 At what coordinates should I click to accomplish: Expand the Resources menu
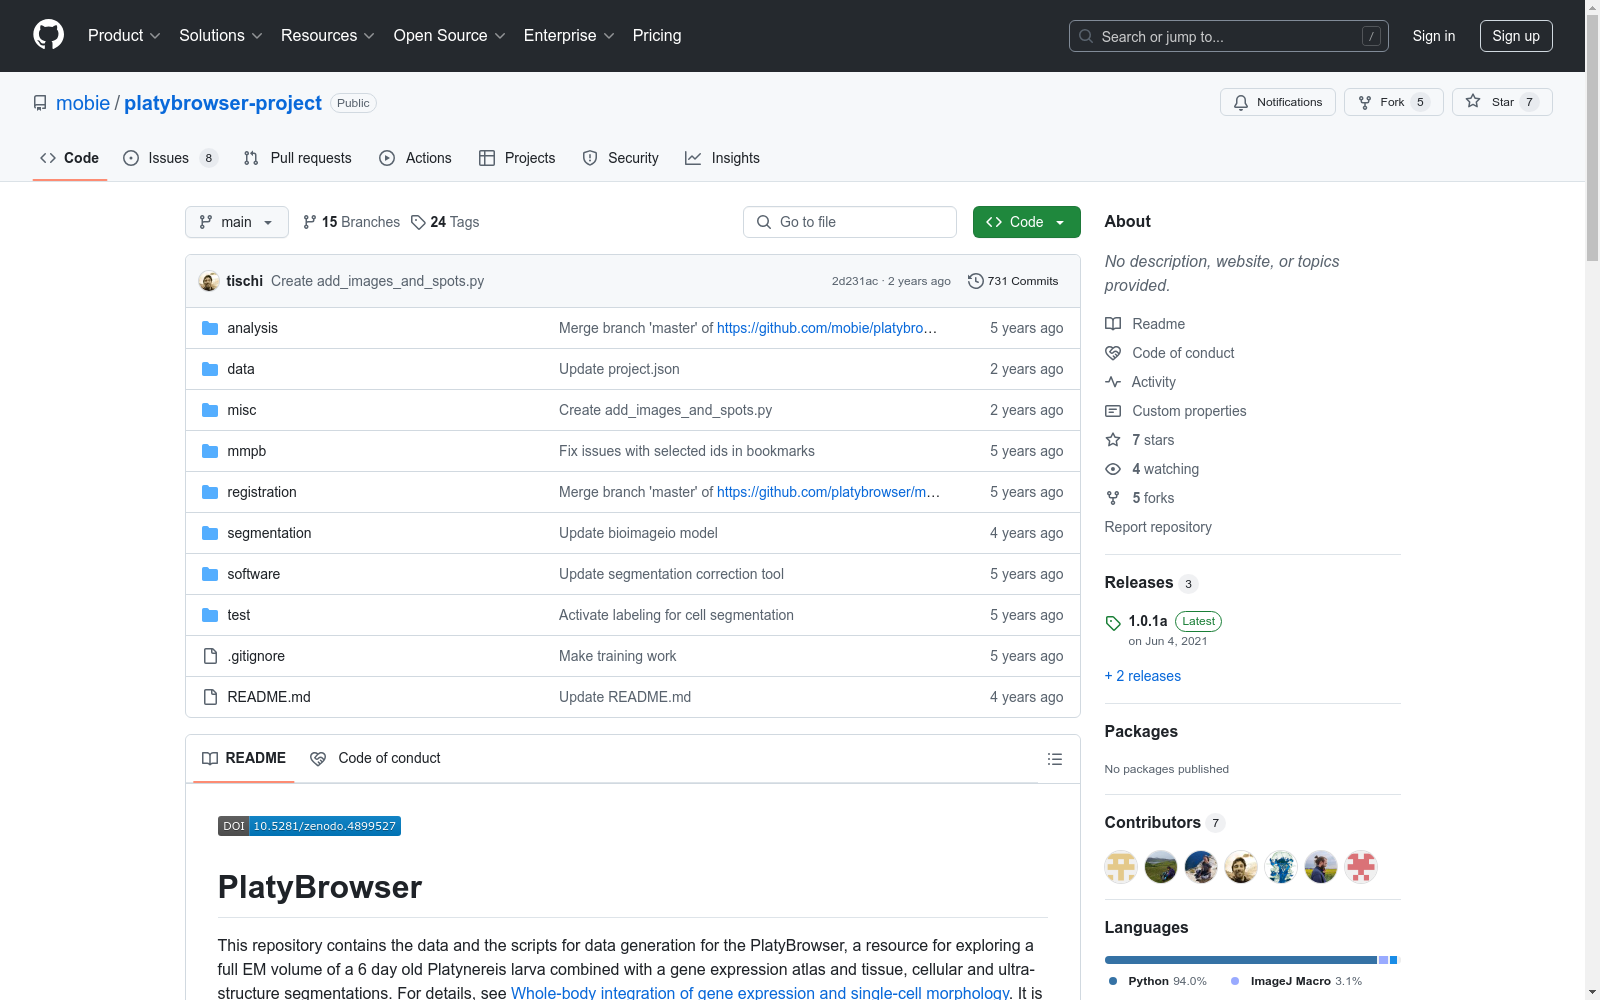[x=328, y=36]
